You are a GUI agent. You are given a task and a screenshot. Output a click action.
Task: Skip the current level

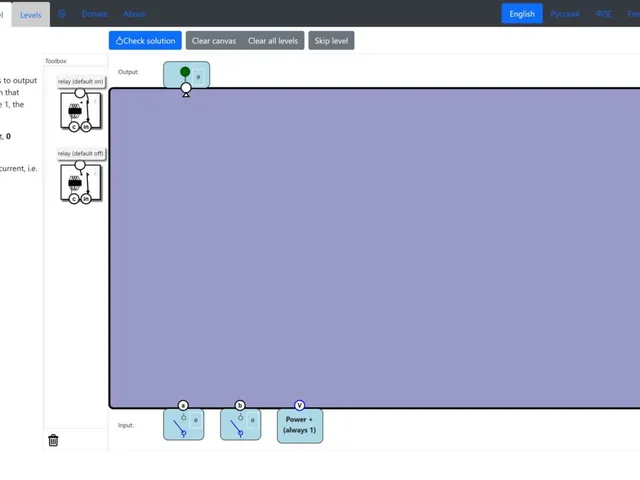pyautogui.click(x=331, y=40)
